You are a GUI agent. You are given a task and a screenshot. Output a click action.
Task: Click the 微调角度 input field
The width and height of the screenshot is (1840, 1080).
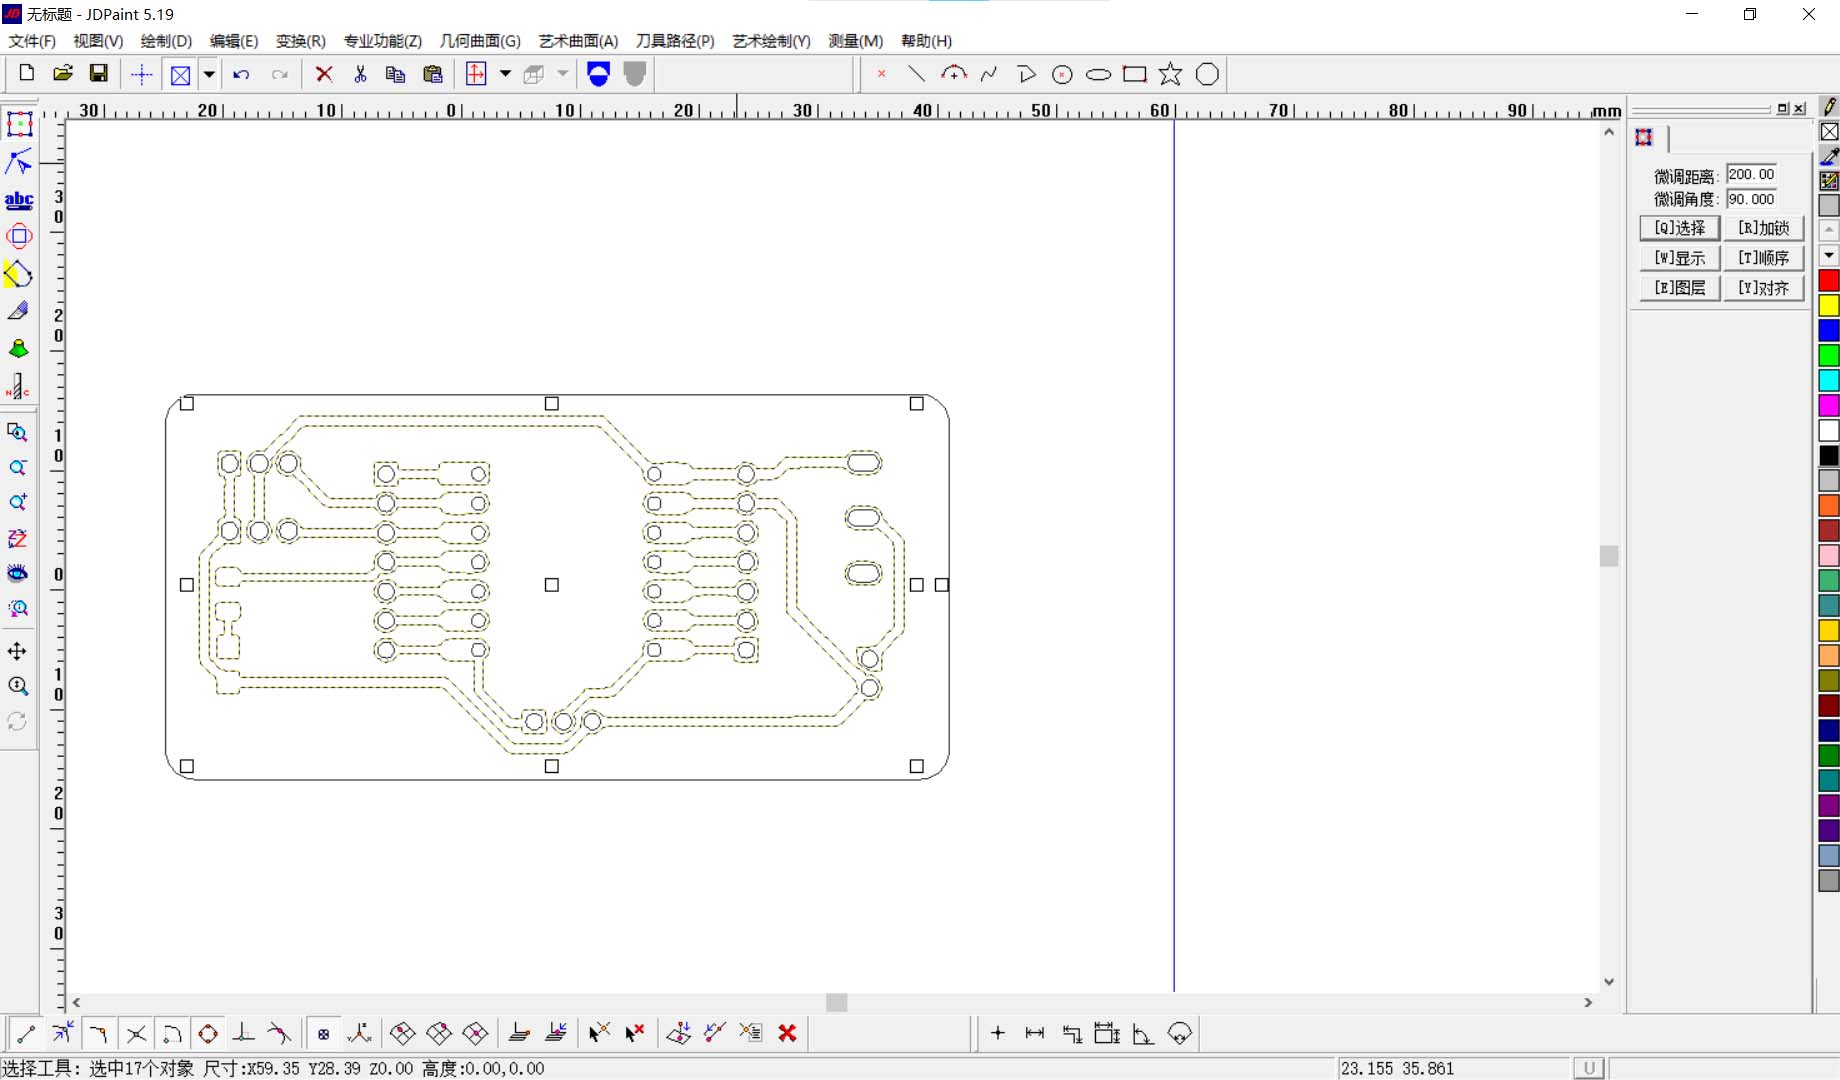point(1751,199)
